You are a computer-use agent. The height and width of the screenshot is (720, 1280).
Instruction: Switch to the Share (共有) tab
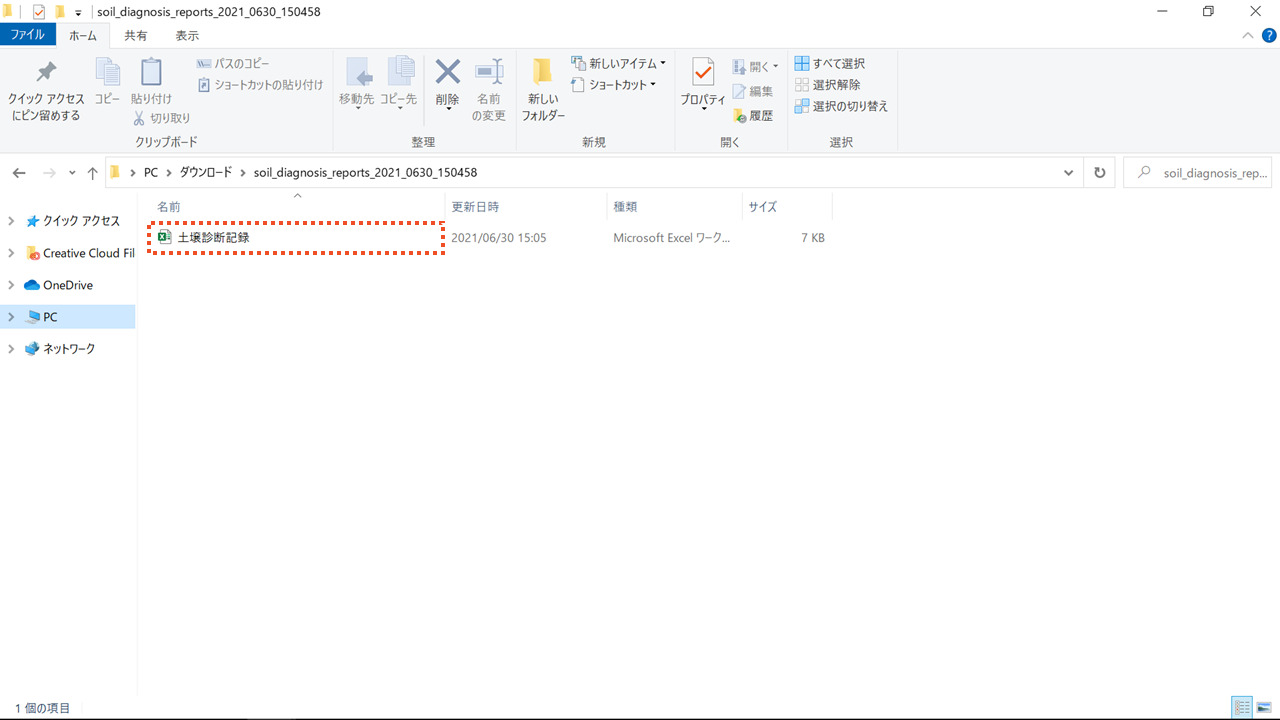click(136, 35)
